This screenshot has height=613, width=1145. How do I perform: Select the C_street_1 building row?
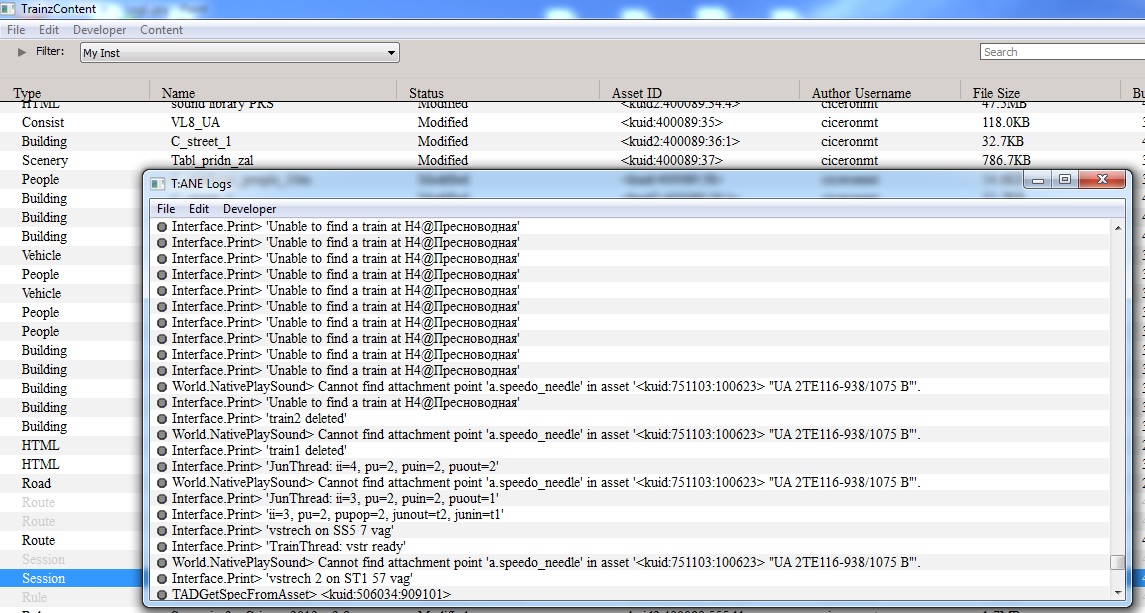click(x=572, y=141)
